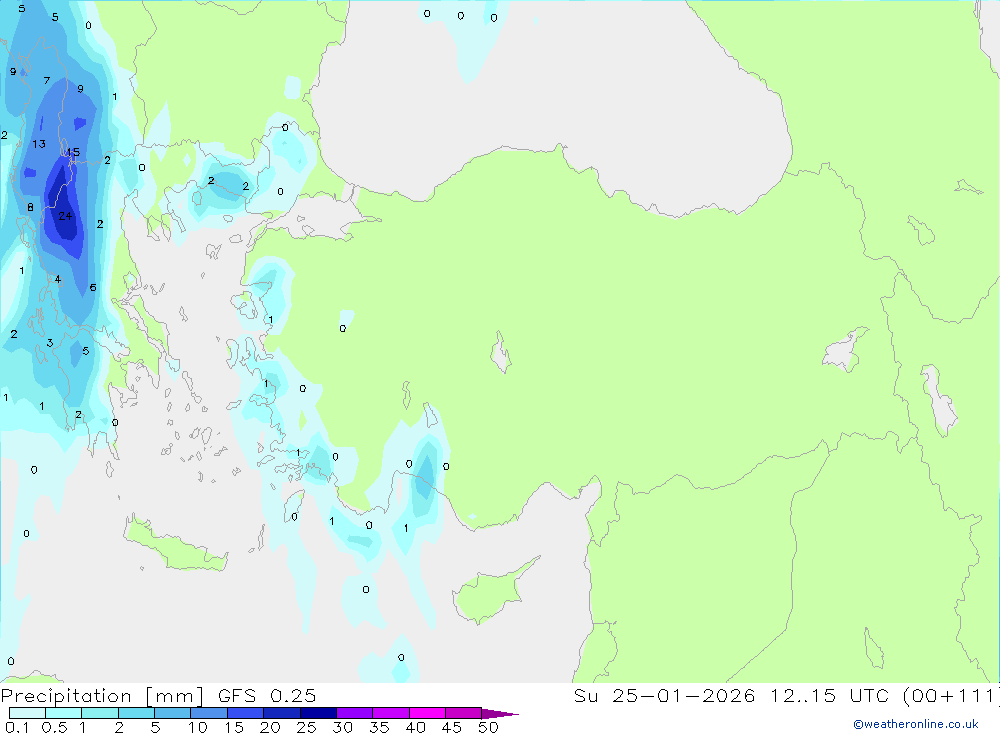Viewport: 1000px width, 733px height.
Task: Click the 20–25 mm dark blue legend box
Action: [x=282, y=713]
